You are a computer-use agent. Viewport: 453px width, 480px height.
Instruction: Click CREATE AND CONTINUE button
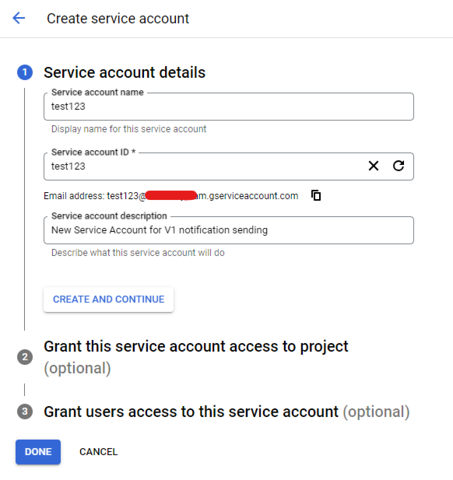109,299
